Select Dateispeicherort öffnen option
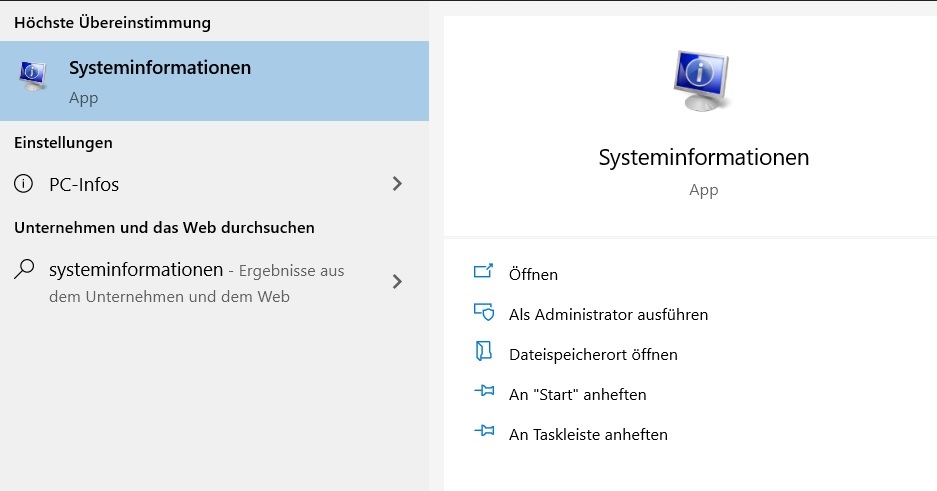Image resolution: width=937 pixels, height=491 pixels. 593,354
